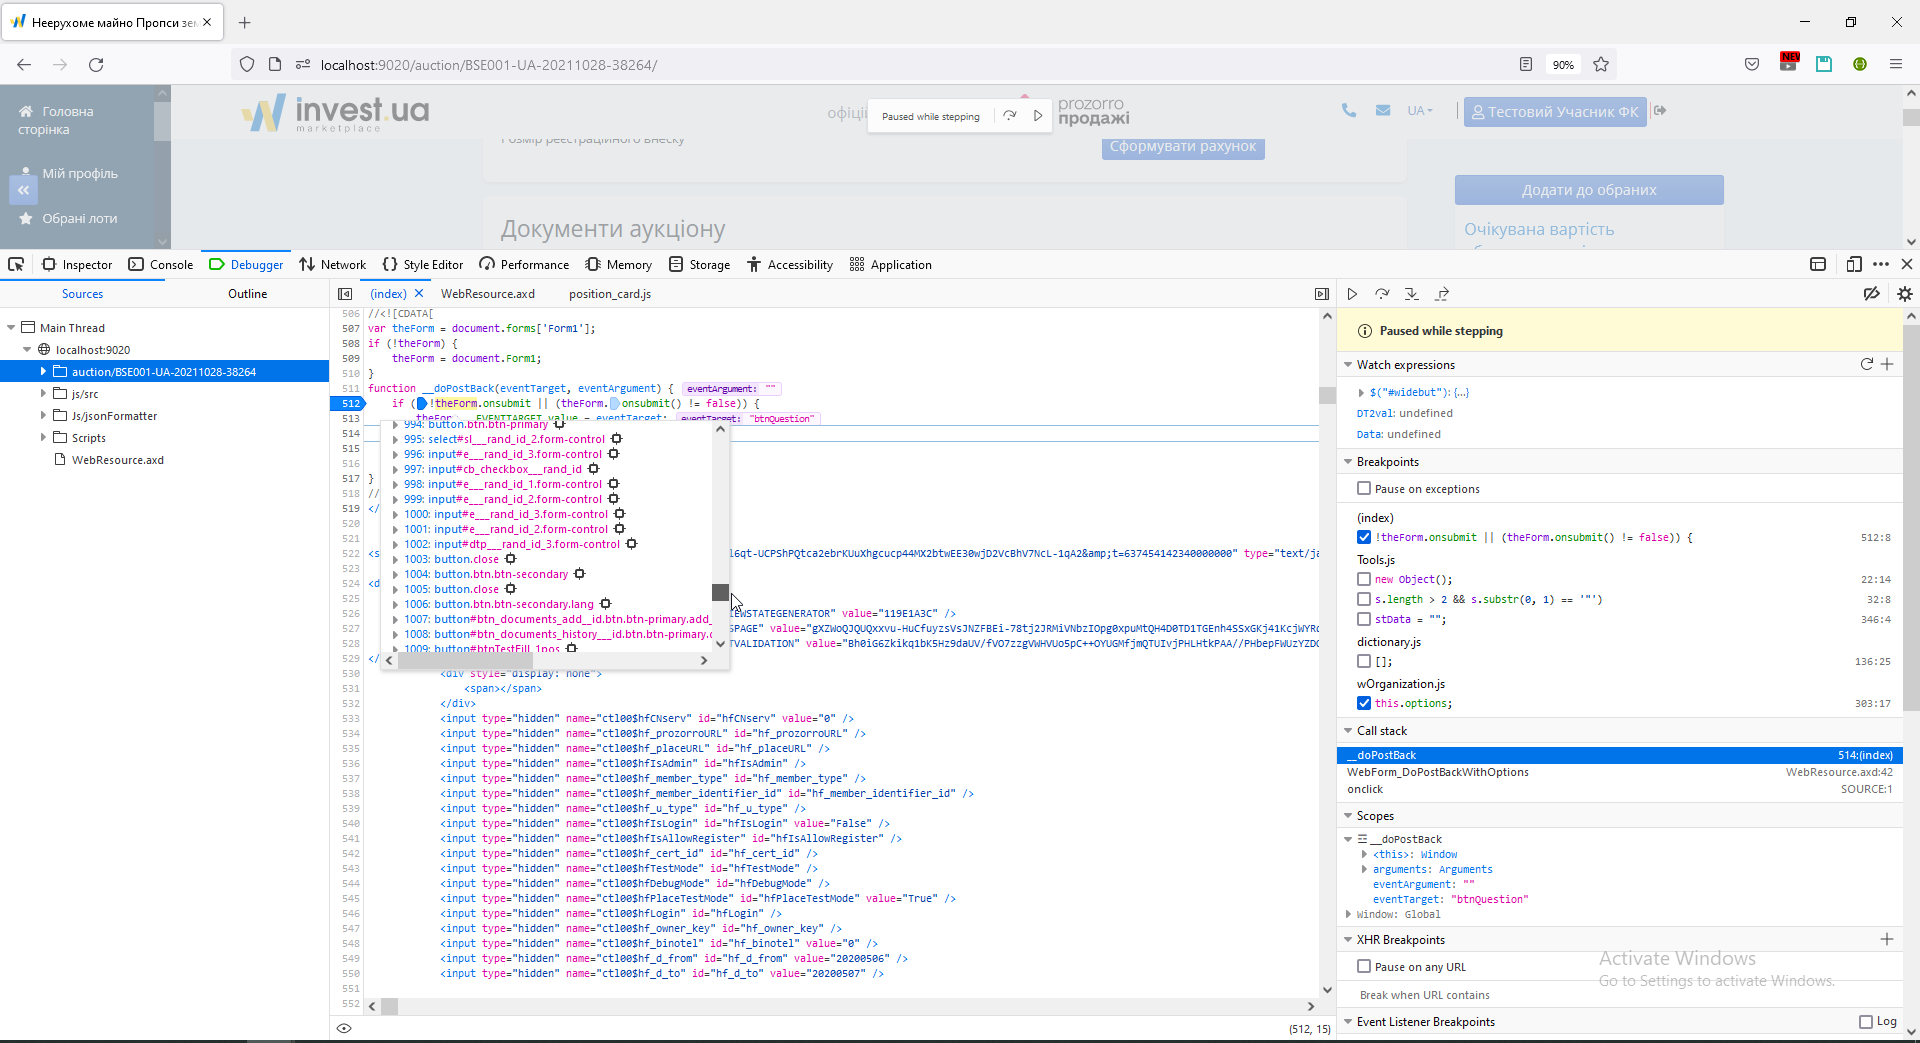Click the Step Over icon in debugger toolbar
Screen dimensions: 1920x1043
(x=1382, y=294)
